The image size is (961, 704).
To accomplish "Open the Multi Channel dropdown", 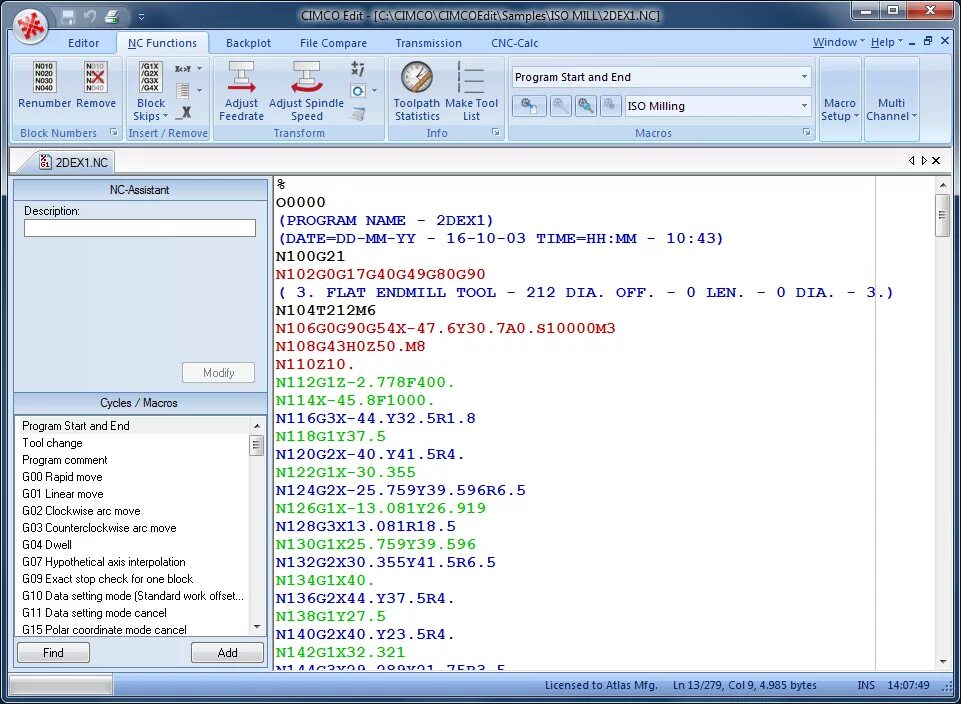I will click(x=891, y=110).
